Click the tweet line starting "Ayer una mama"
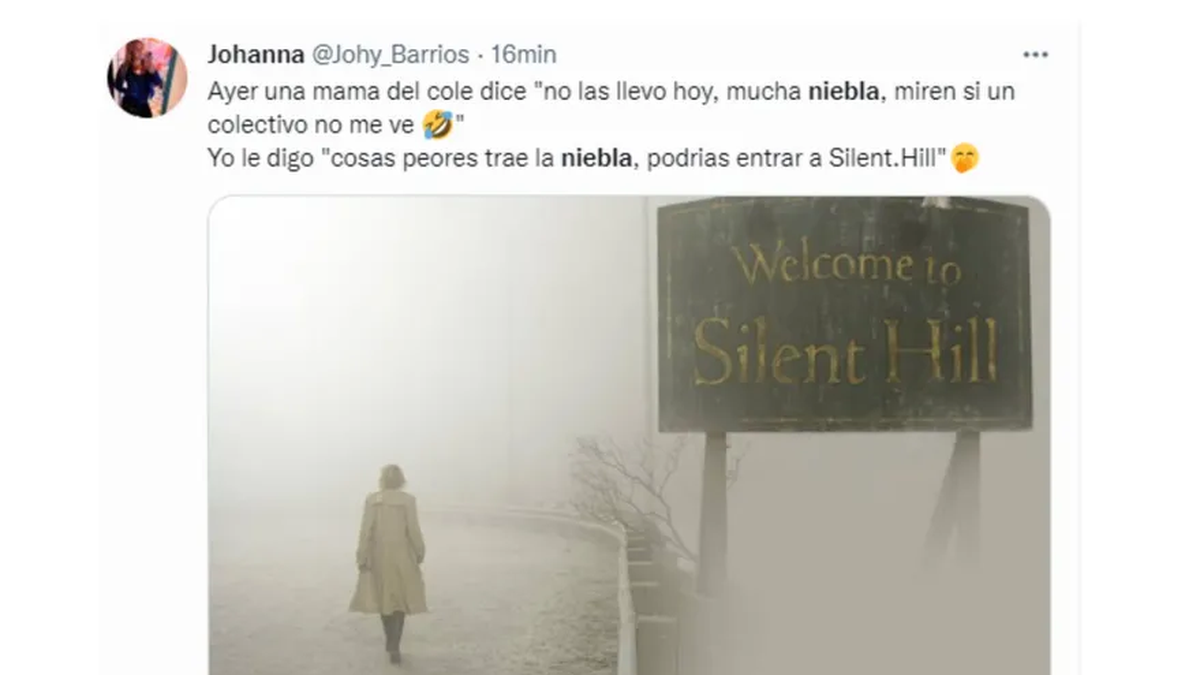This screenshot has height=675, width=1200. click(x=618, y=92)
